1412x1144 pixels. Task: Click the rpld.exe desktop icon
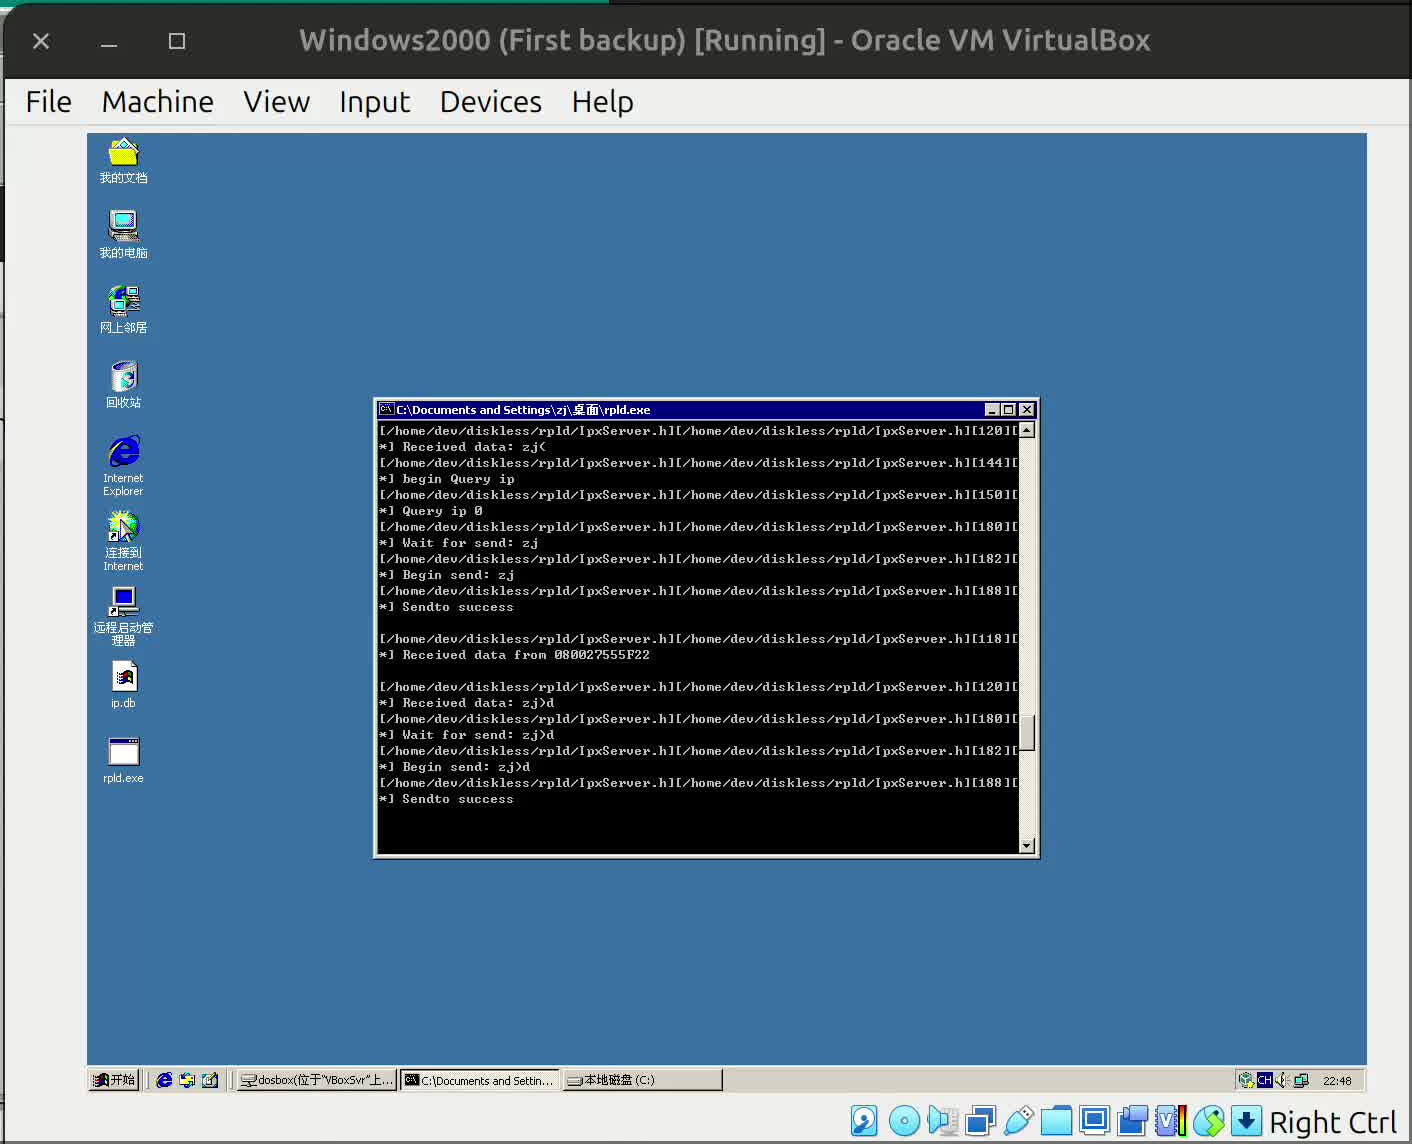123,759
